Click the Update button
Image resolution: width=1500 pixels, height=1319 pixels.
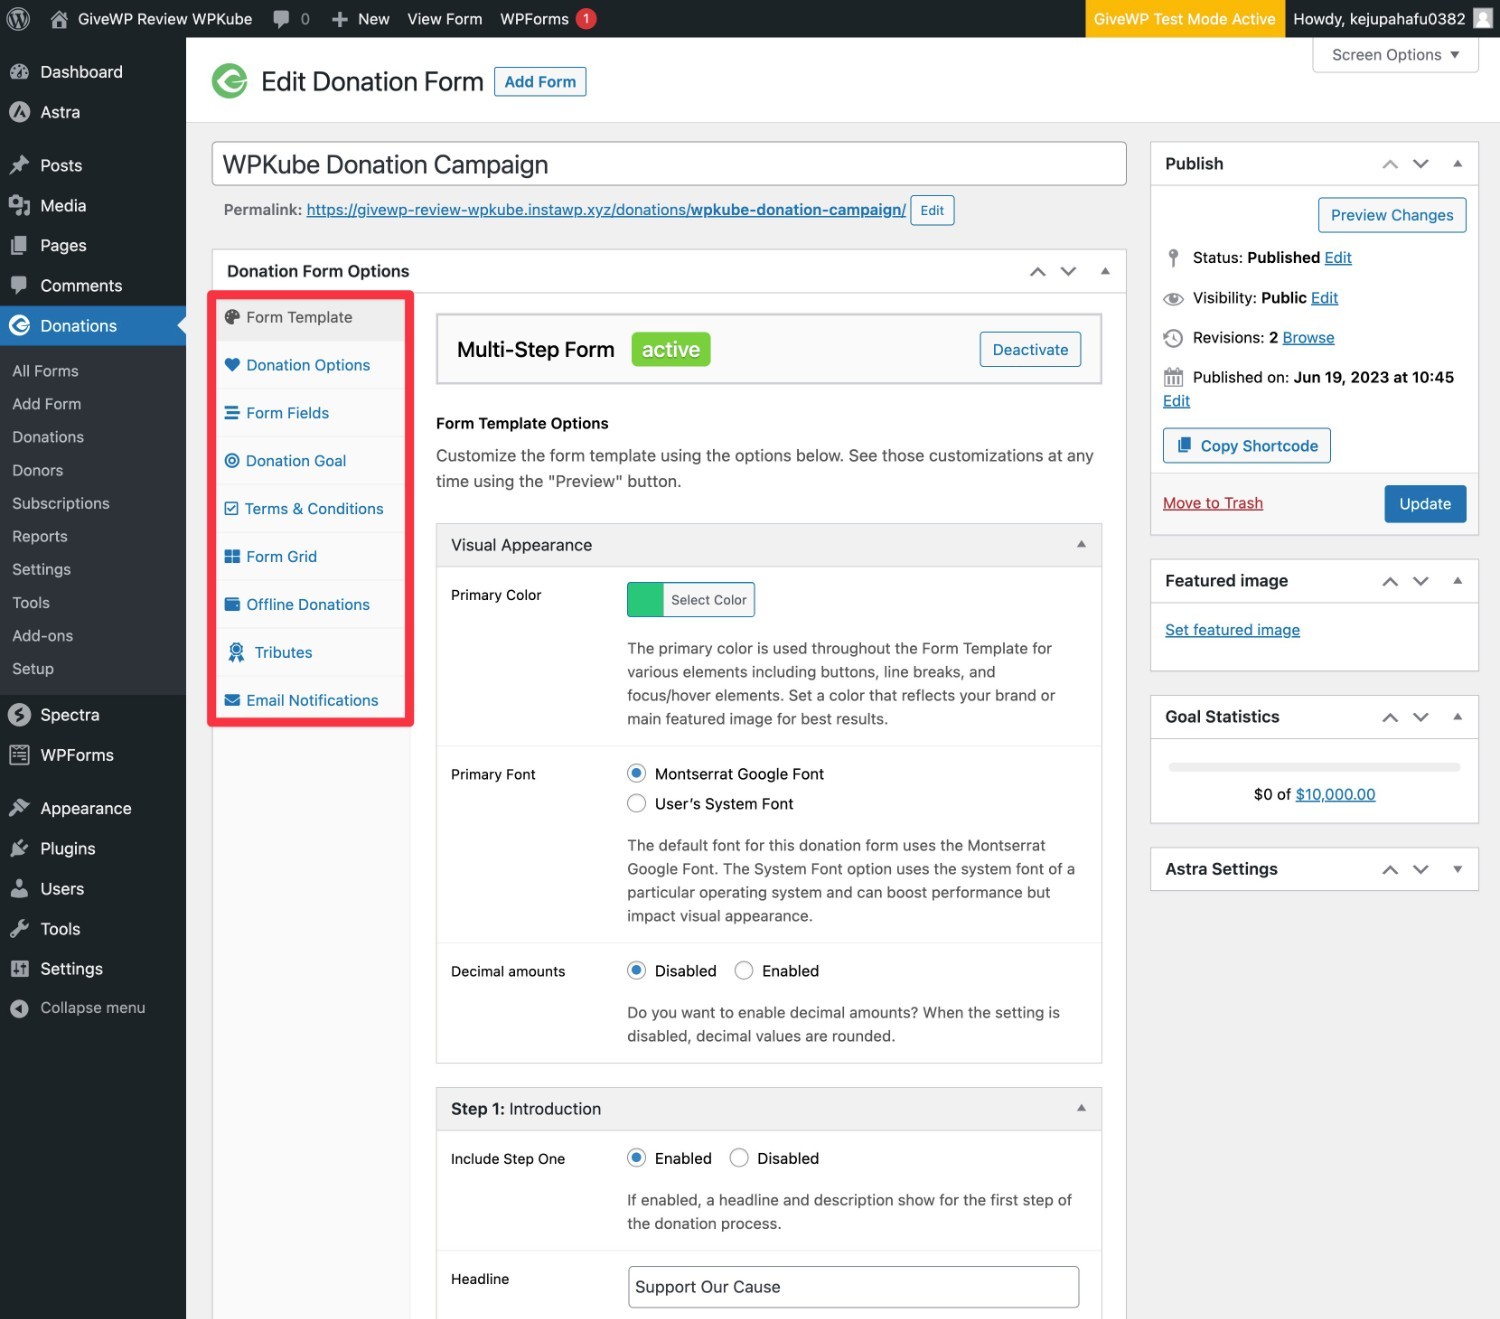point(1425,504)
